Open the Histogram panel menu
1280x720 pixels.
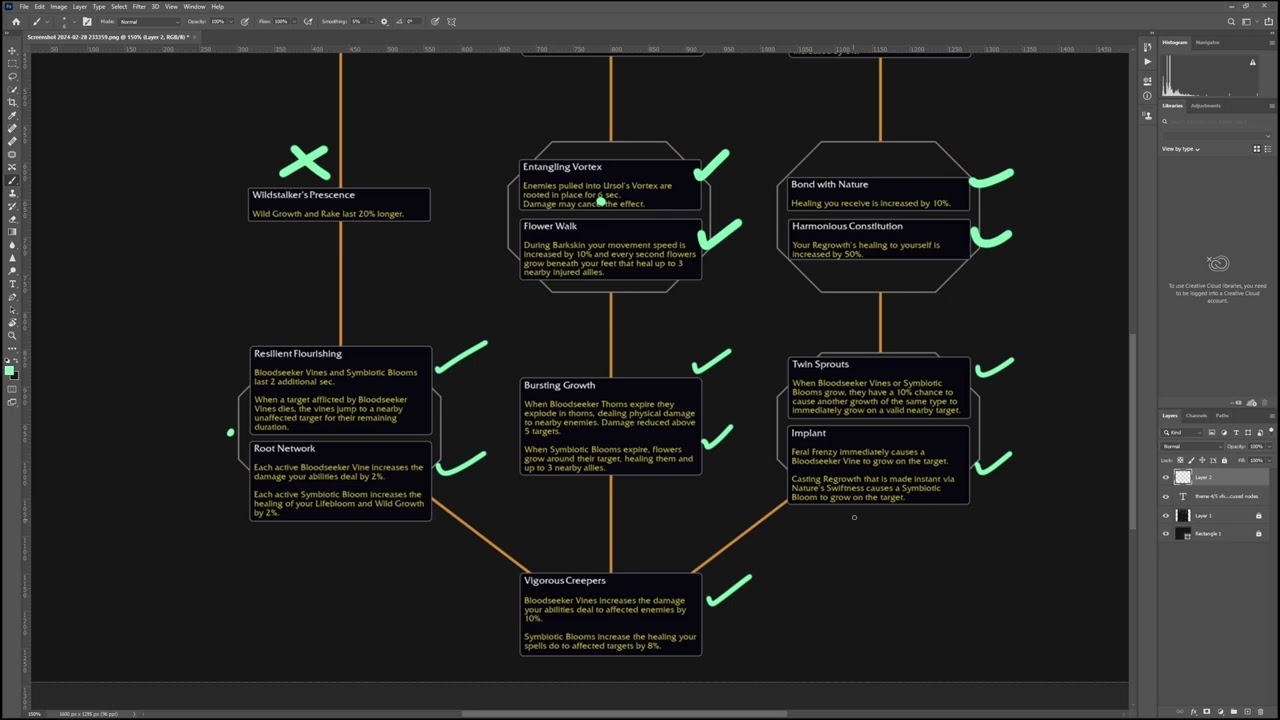(x=1271, y=42)
